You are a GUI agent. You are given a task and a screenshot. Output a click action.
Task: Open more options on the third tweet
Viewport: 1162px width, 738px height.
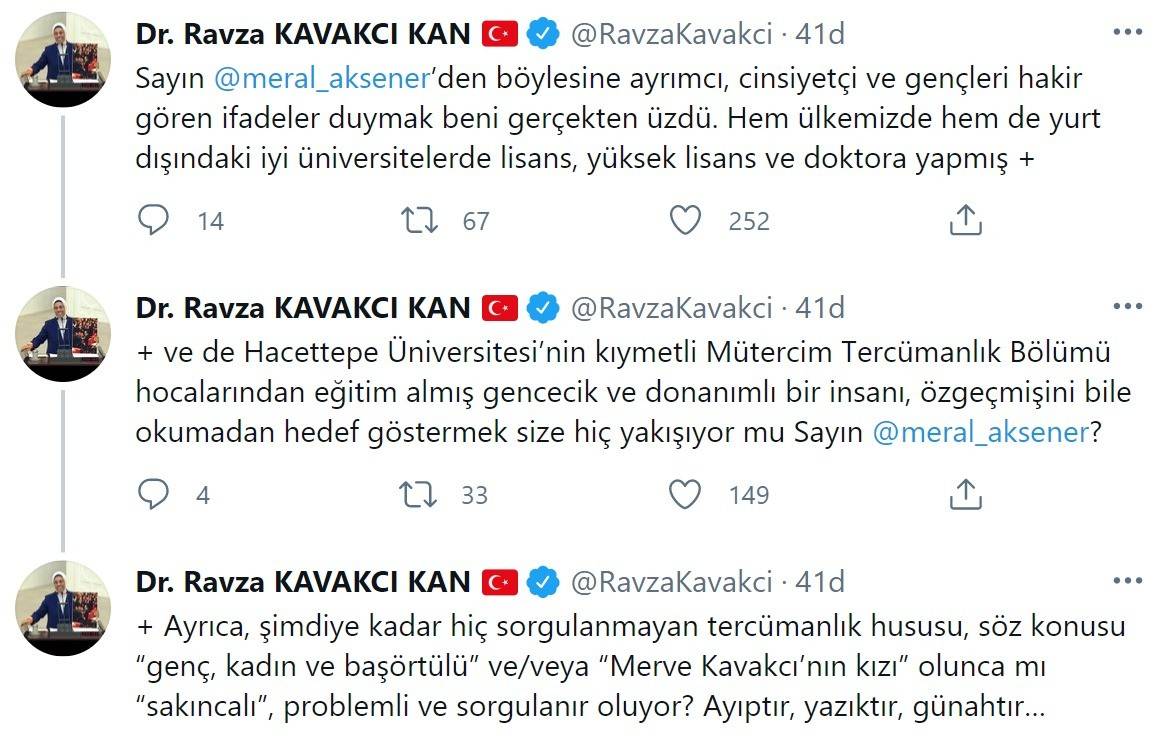[1127, 580]
